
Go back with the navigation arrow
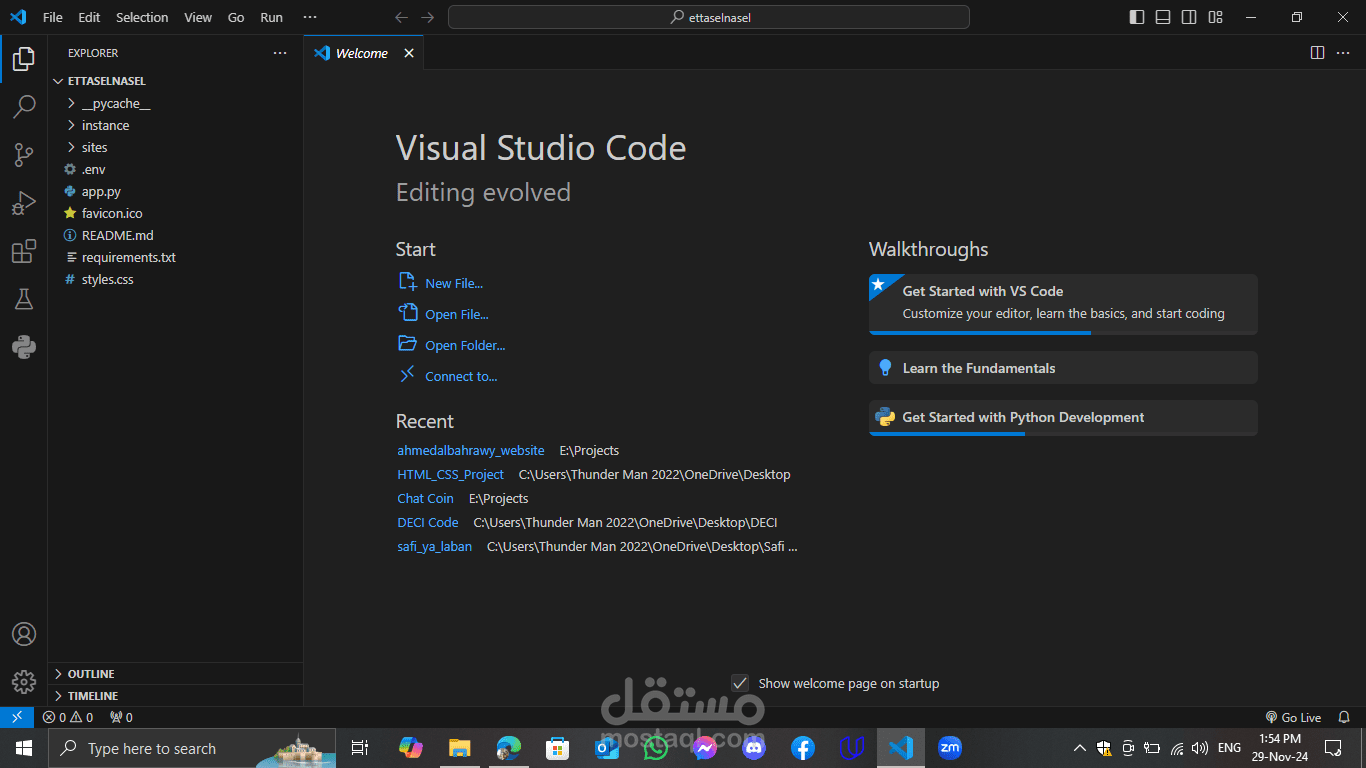pos(401,17)
